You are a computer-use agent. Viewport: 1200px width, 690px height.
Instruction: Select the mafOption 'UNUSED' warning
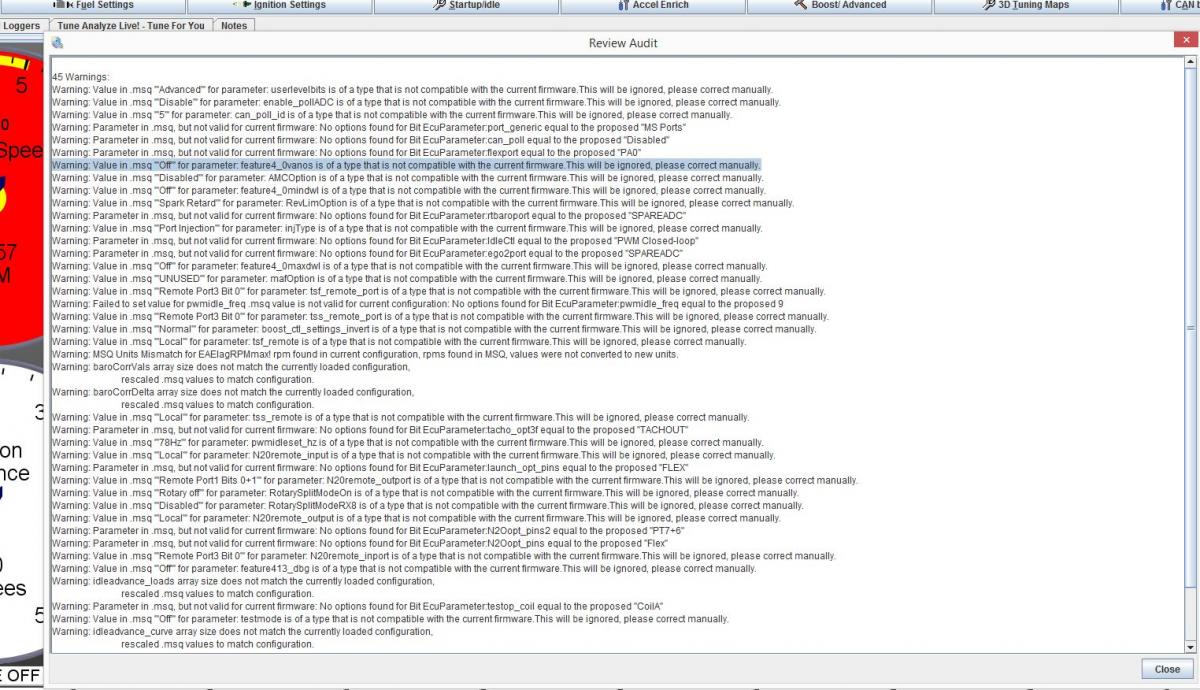click(x=409, y=278)
